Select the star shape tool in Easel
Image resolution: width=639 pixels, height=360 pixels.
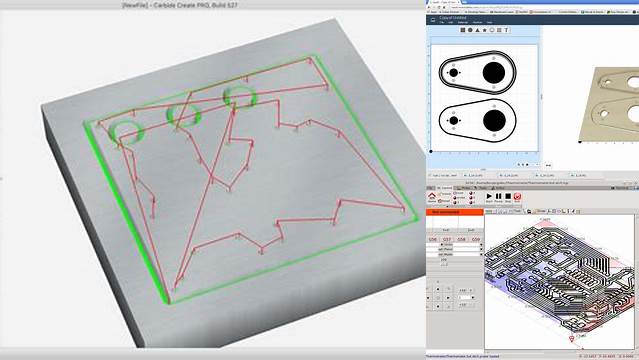(485, 30)
